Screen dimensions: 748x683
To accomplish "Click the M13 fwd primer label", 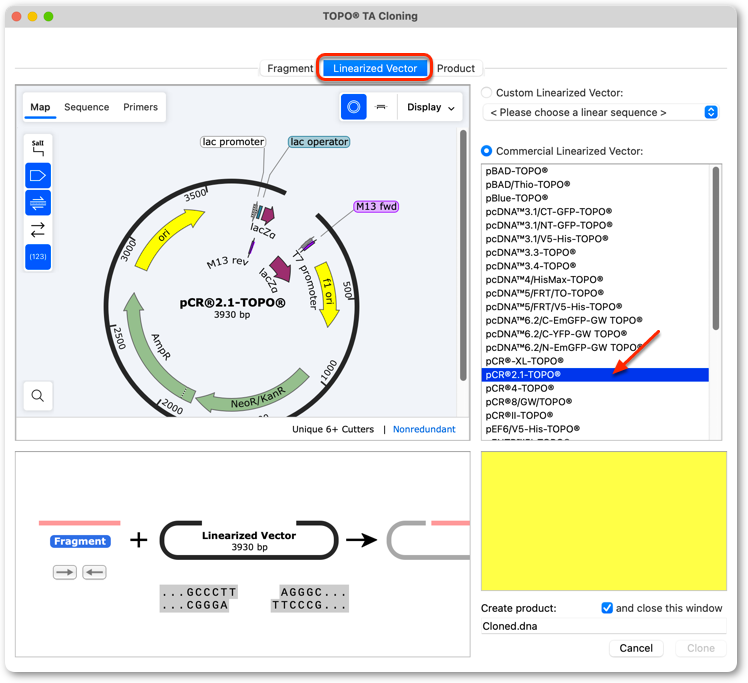I will (376, 207).
